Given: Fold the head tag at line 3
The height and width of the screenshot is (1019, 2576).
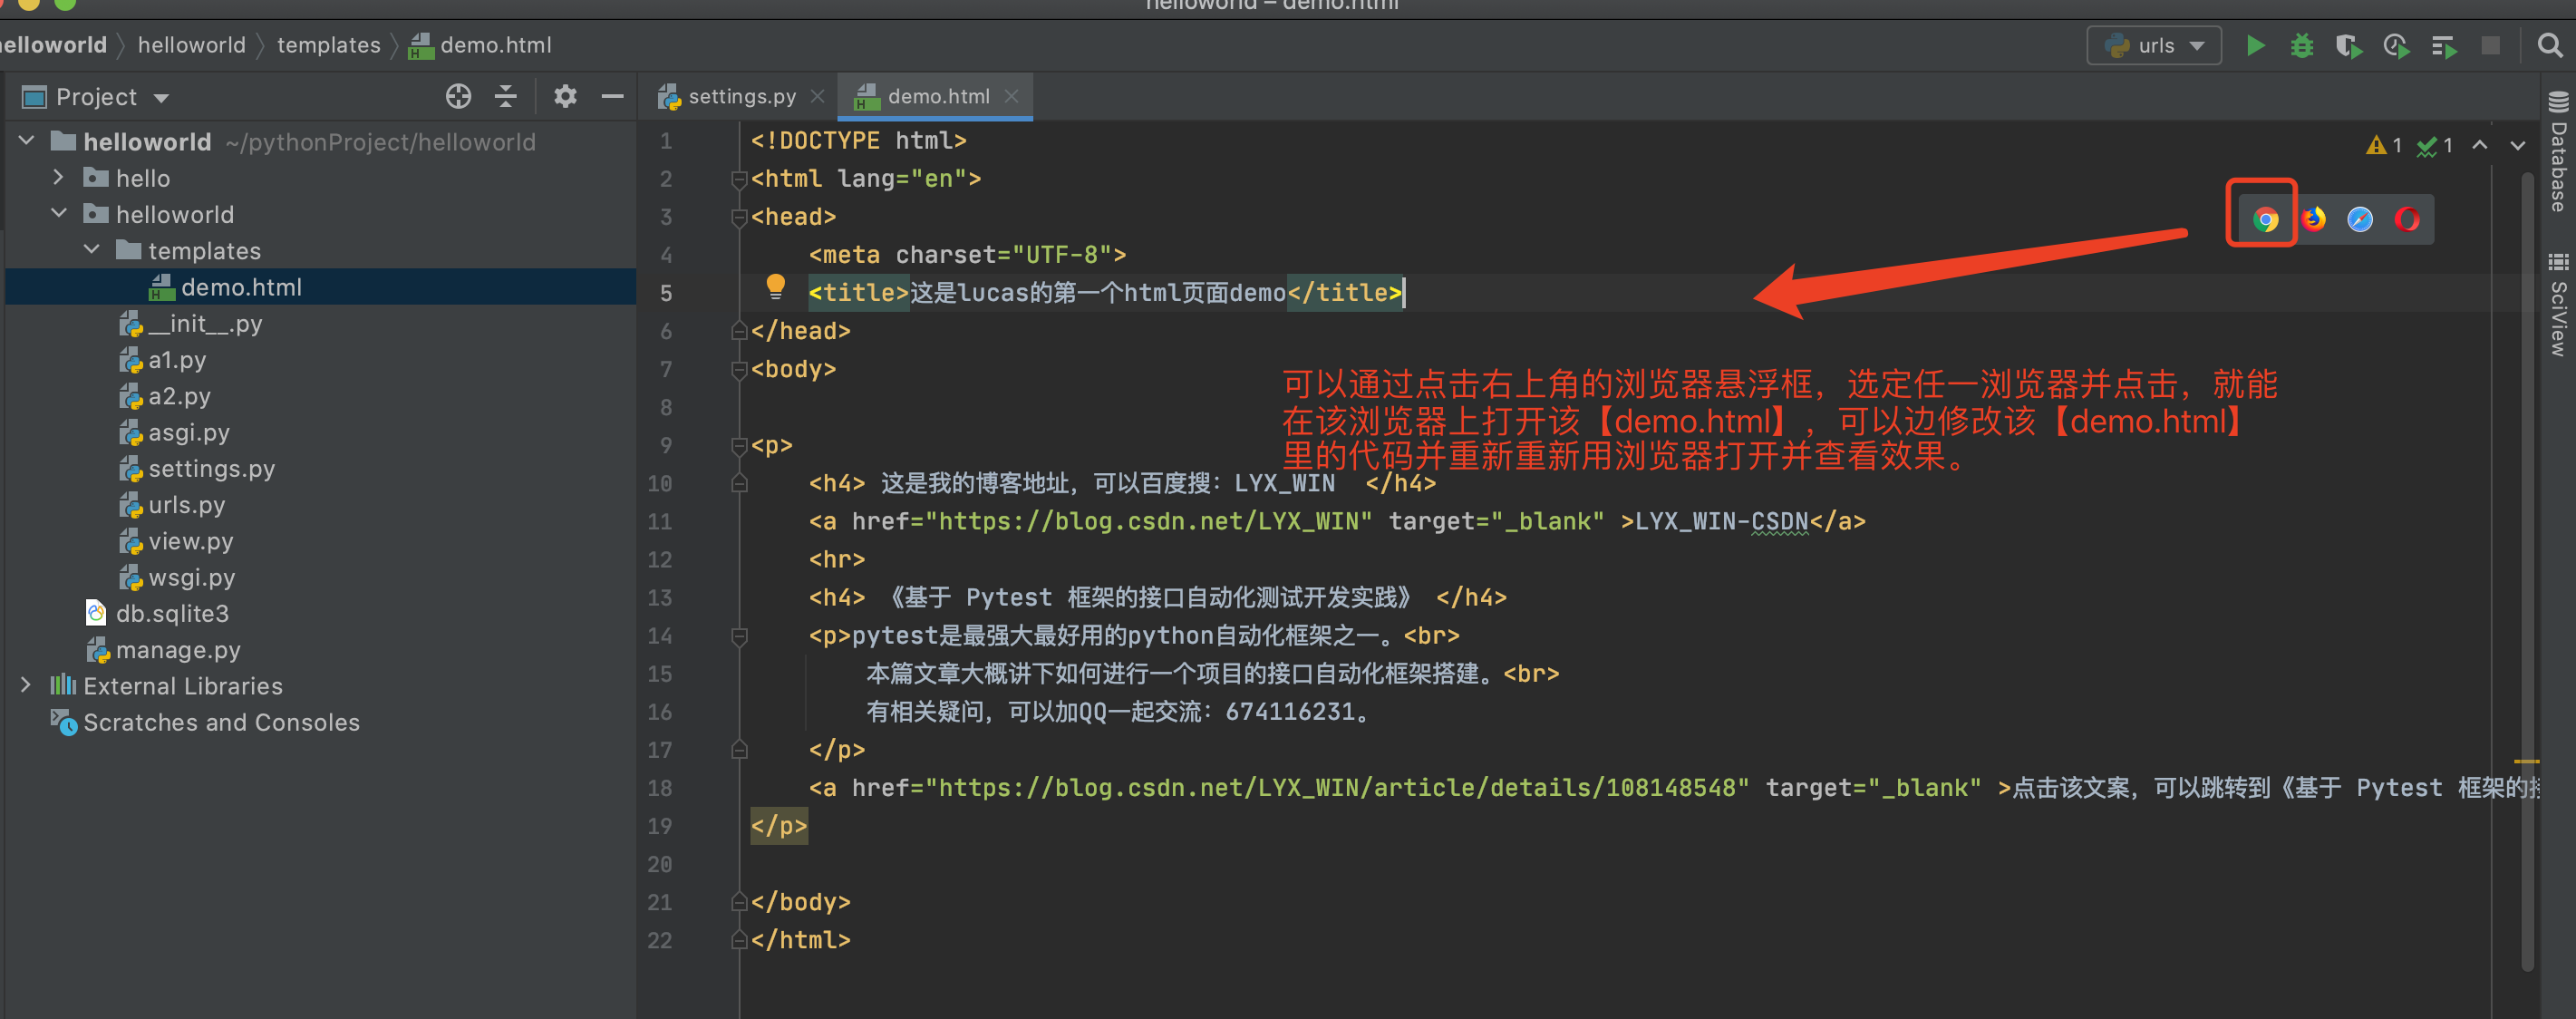Looking at the screenshot, I should tap(739, 217).
